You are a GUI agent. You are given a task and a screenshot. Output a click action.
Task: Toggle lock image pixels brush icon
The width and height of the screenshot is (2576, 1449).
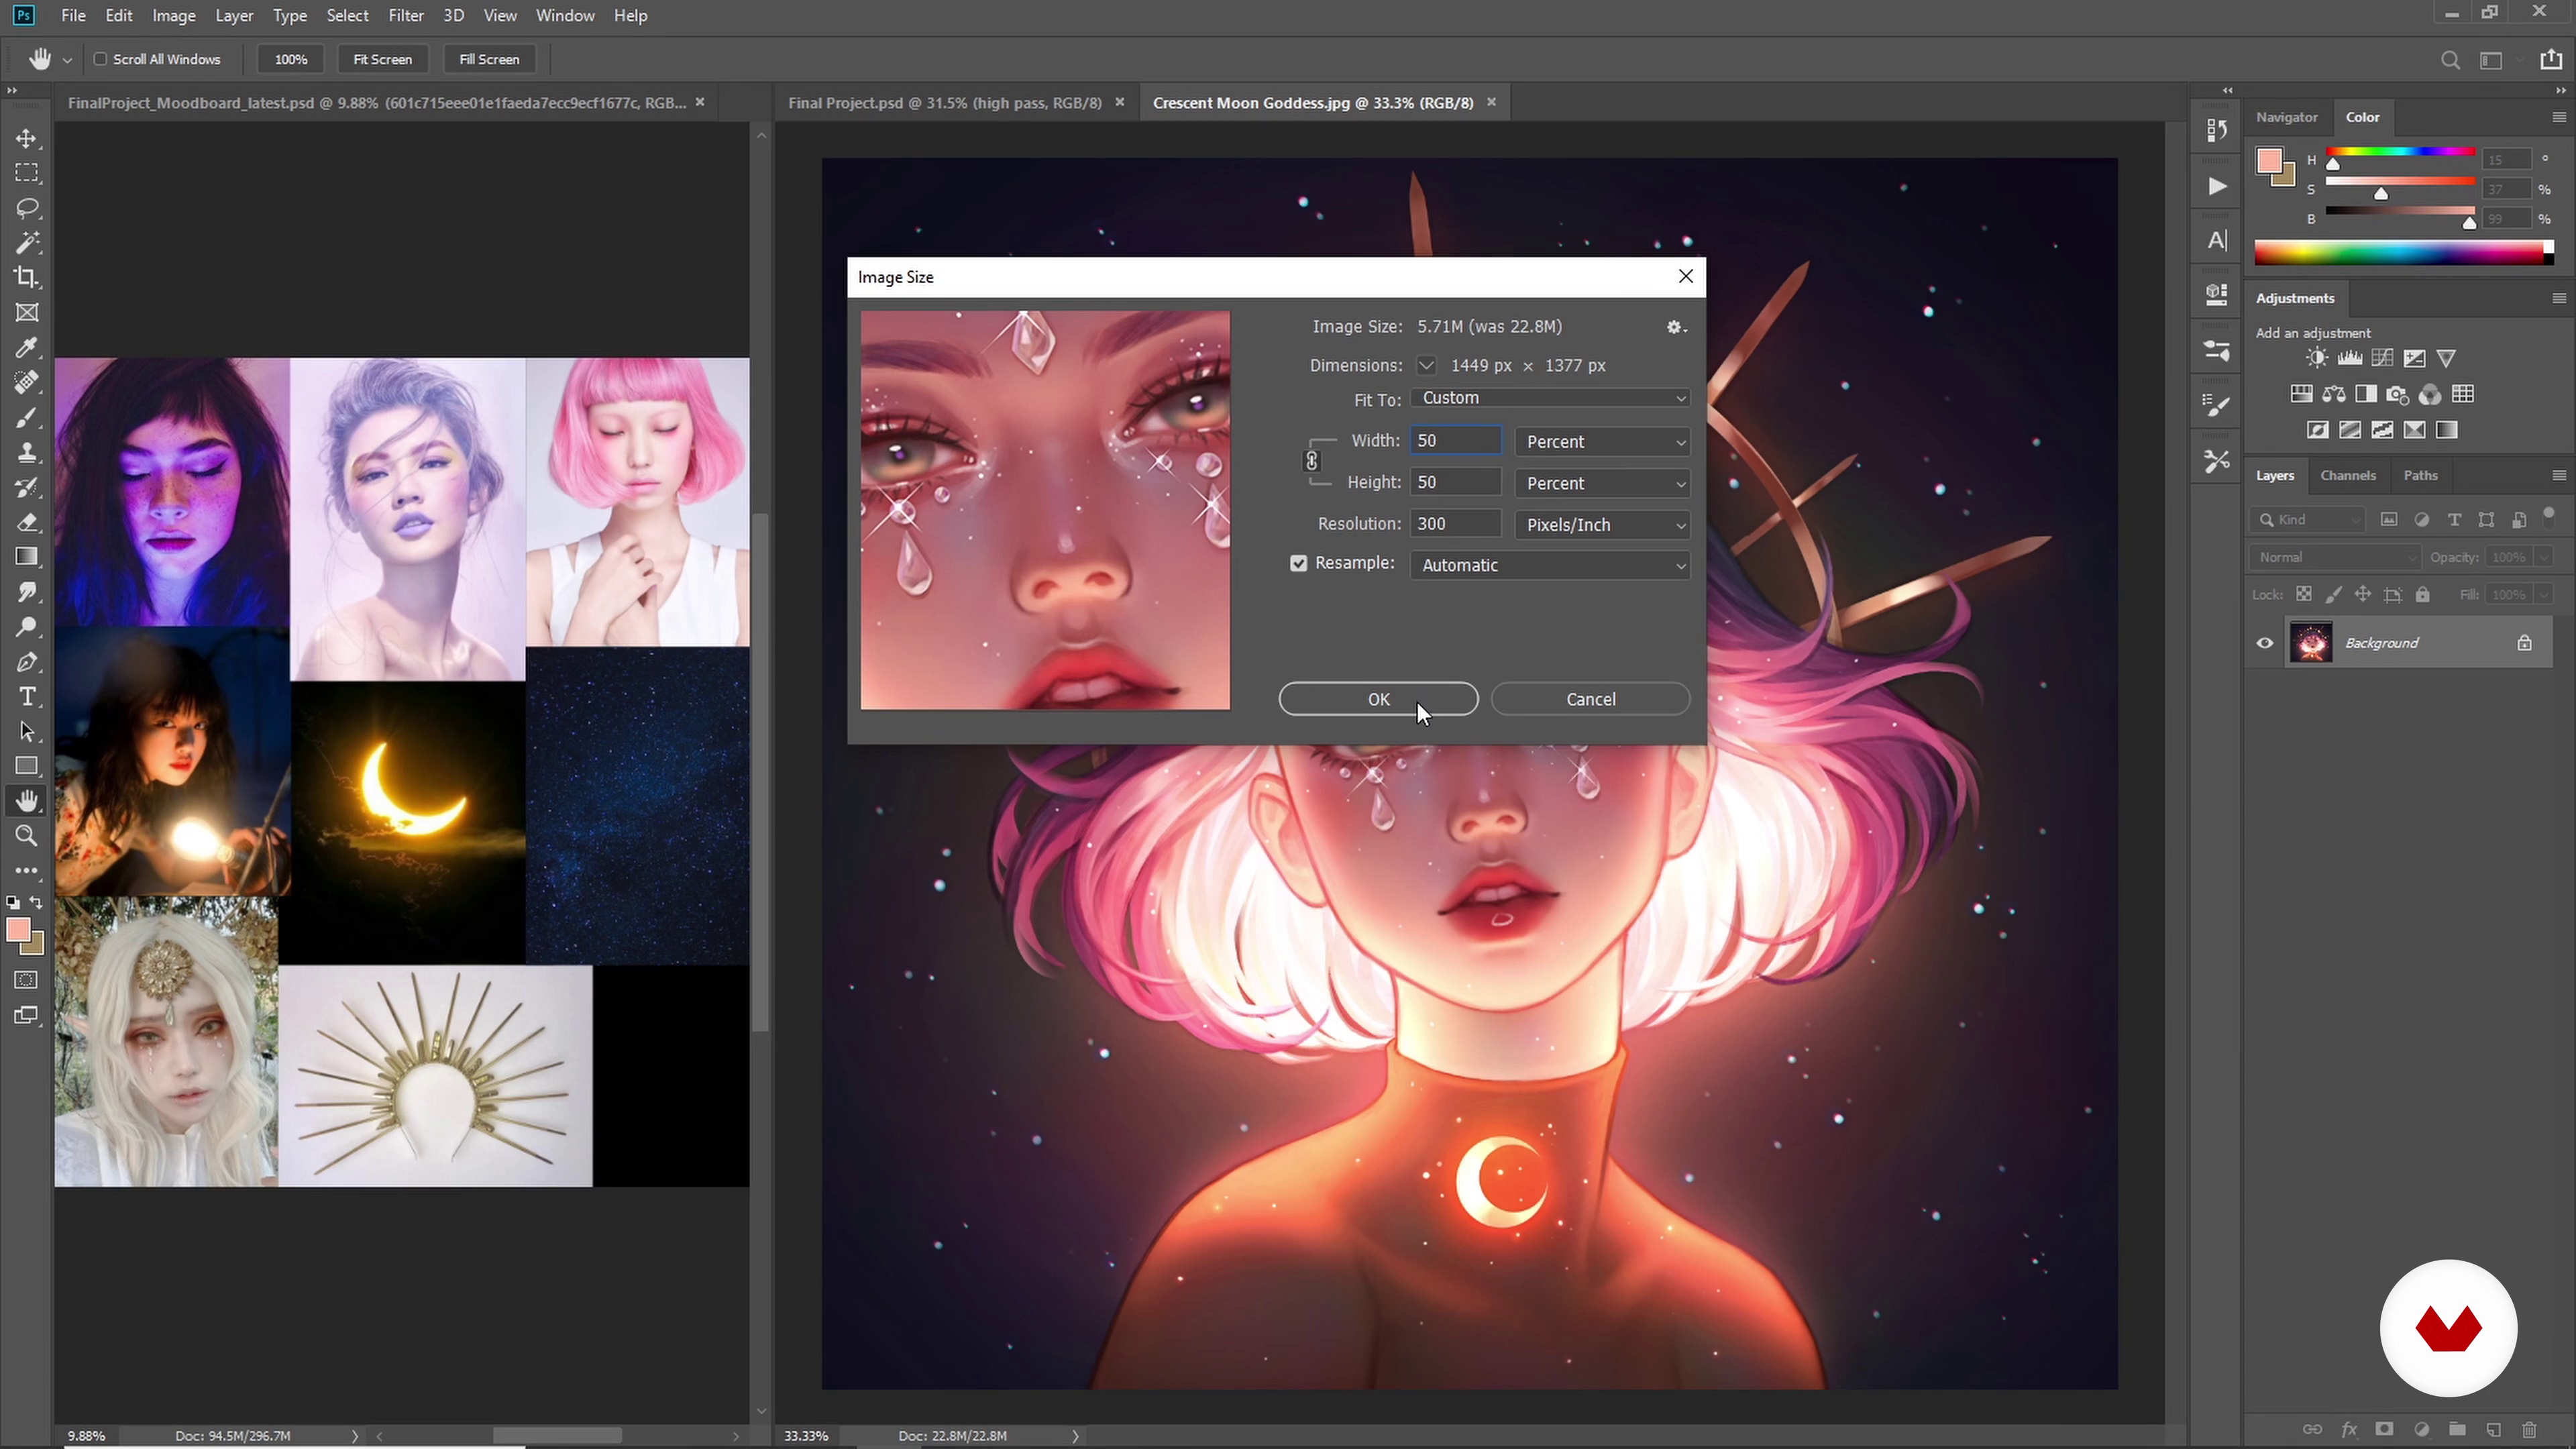[x=2333, y=594]
